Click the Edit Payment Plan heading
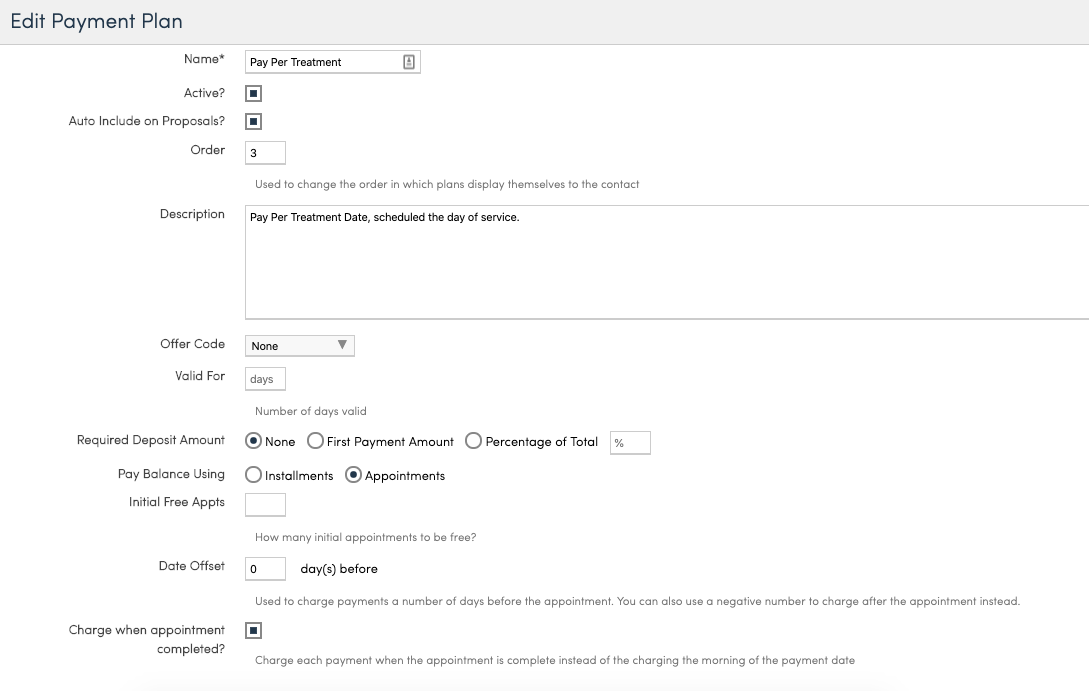Viewport: 1089px width, 691px height. click(x=96, y=21)
